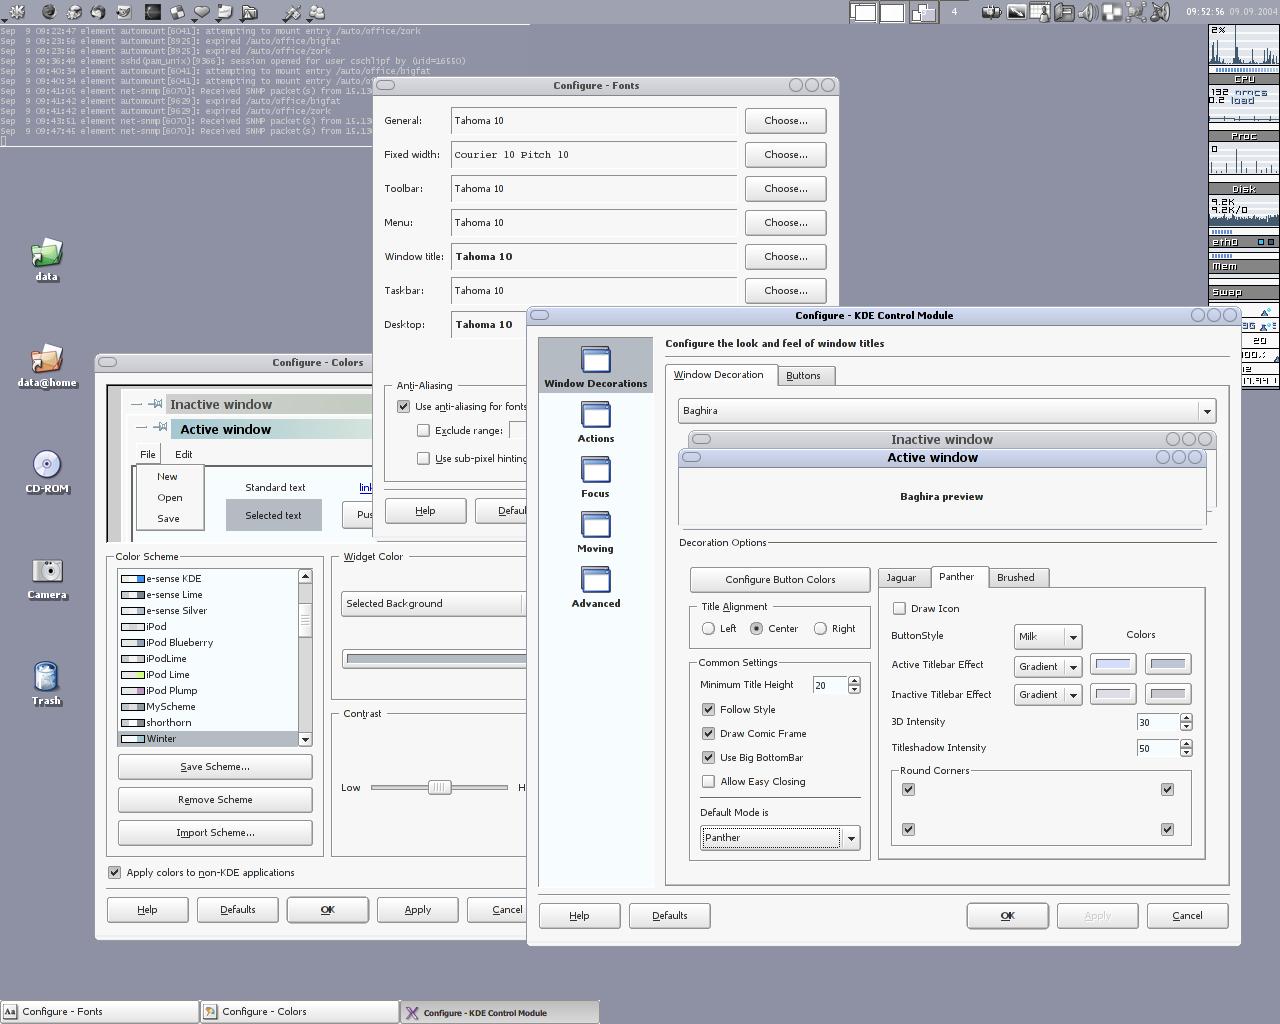Screen dimensions: 1280x1024
Task: Select the Focus module icon
Action: 595,476
